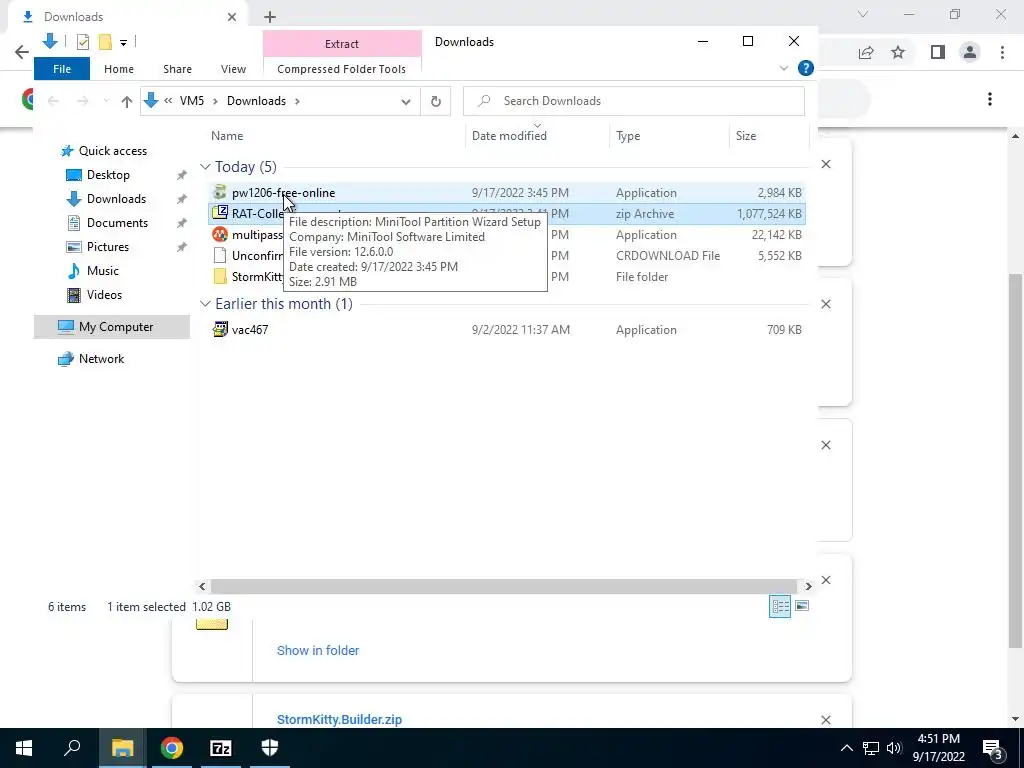Select the StormKitty folder icon

220,276
